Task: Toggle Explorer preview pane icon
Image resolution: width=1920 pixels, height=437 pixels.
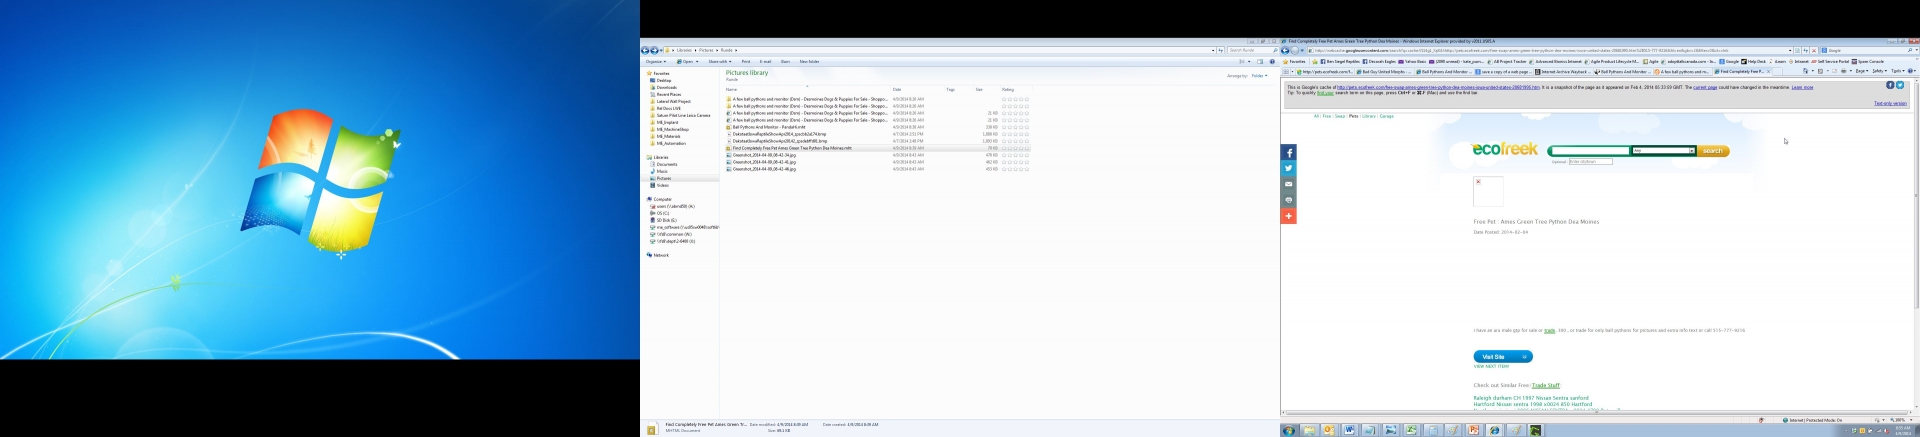Action: click(1260, 61)
